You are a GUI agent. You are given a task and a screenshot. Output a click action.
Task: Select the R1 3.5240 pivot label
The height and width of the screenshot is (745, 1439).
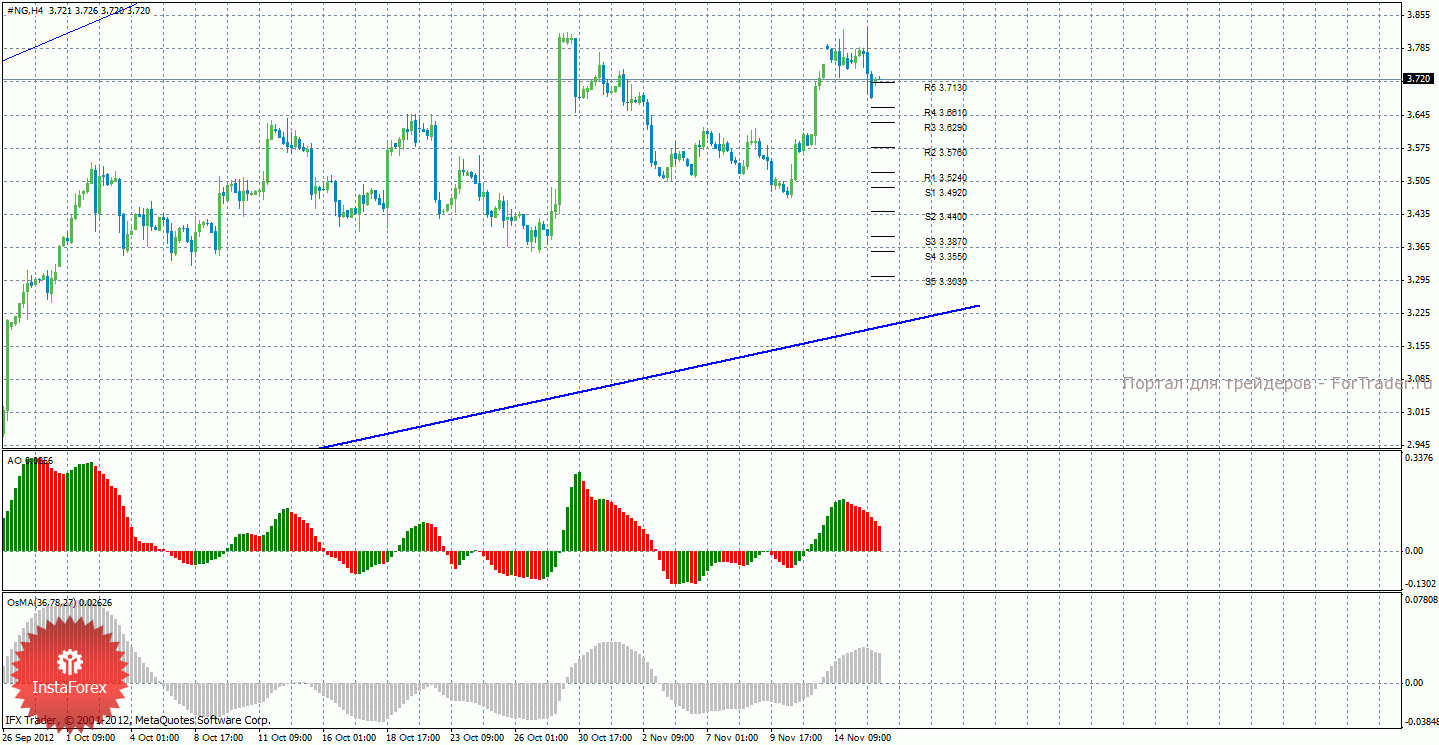click(x=945, y=178)
